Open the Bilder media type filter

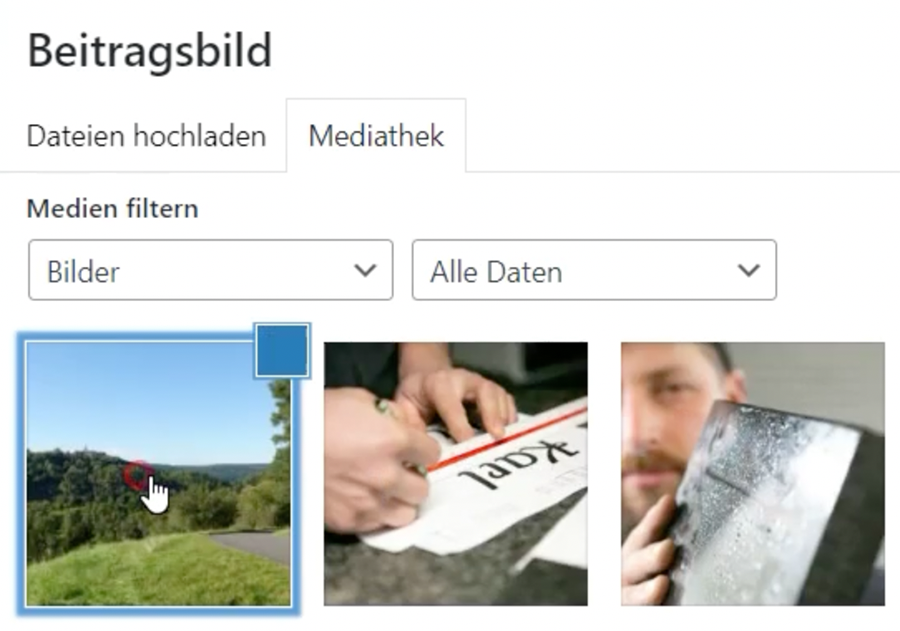[x=211, y=270]
